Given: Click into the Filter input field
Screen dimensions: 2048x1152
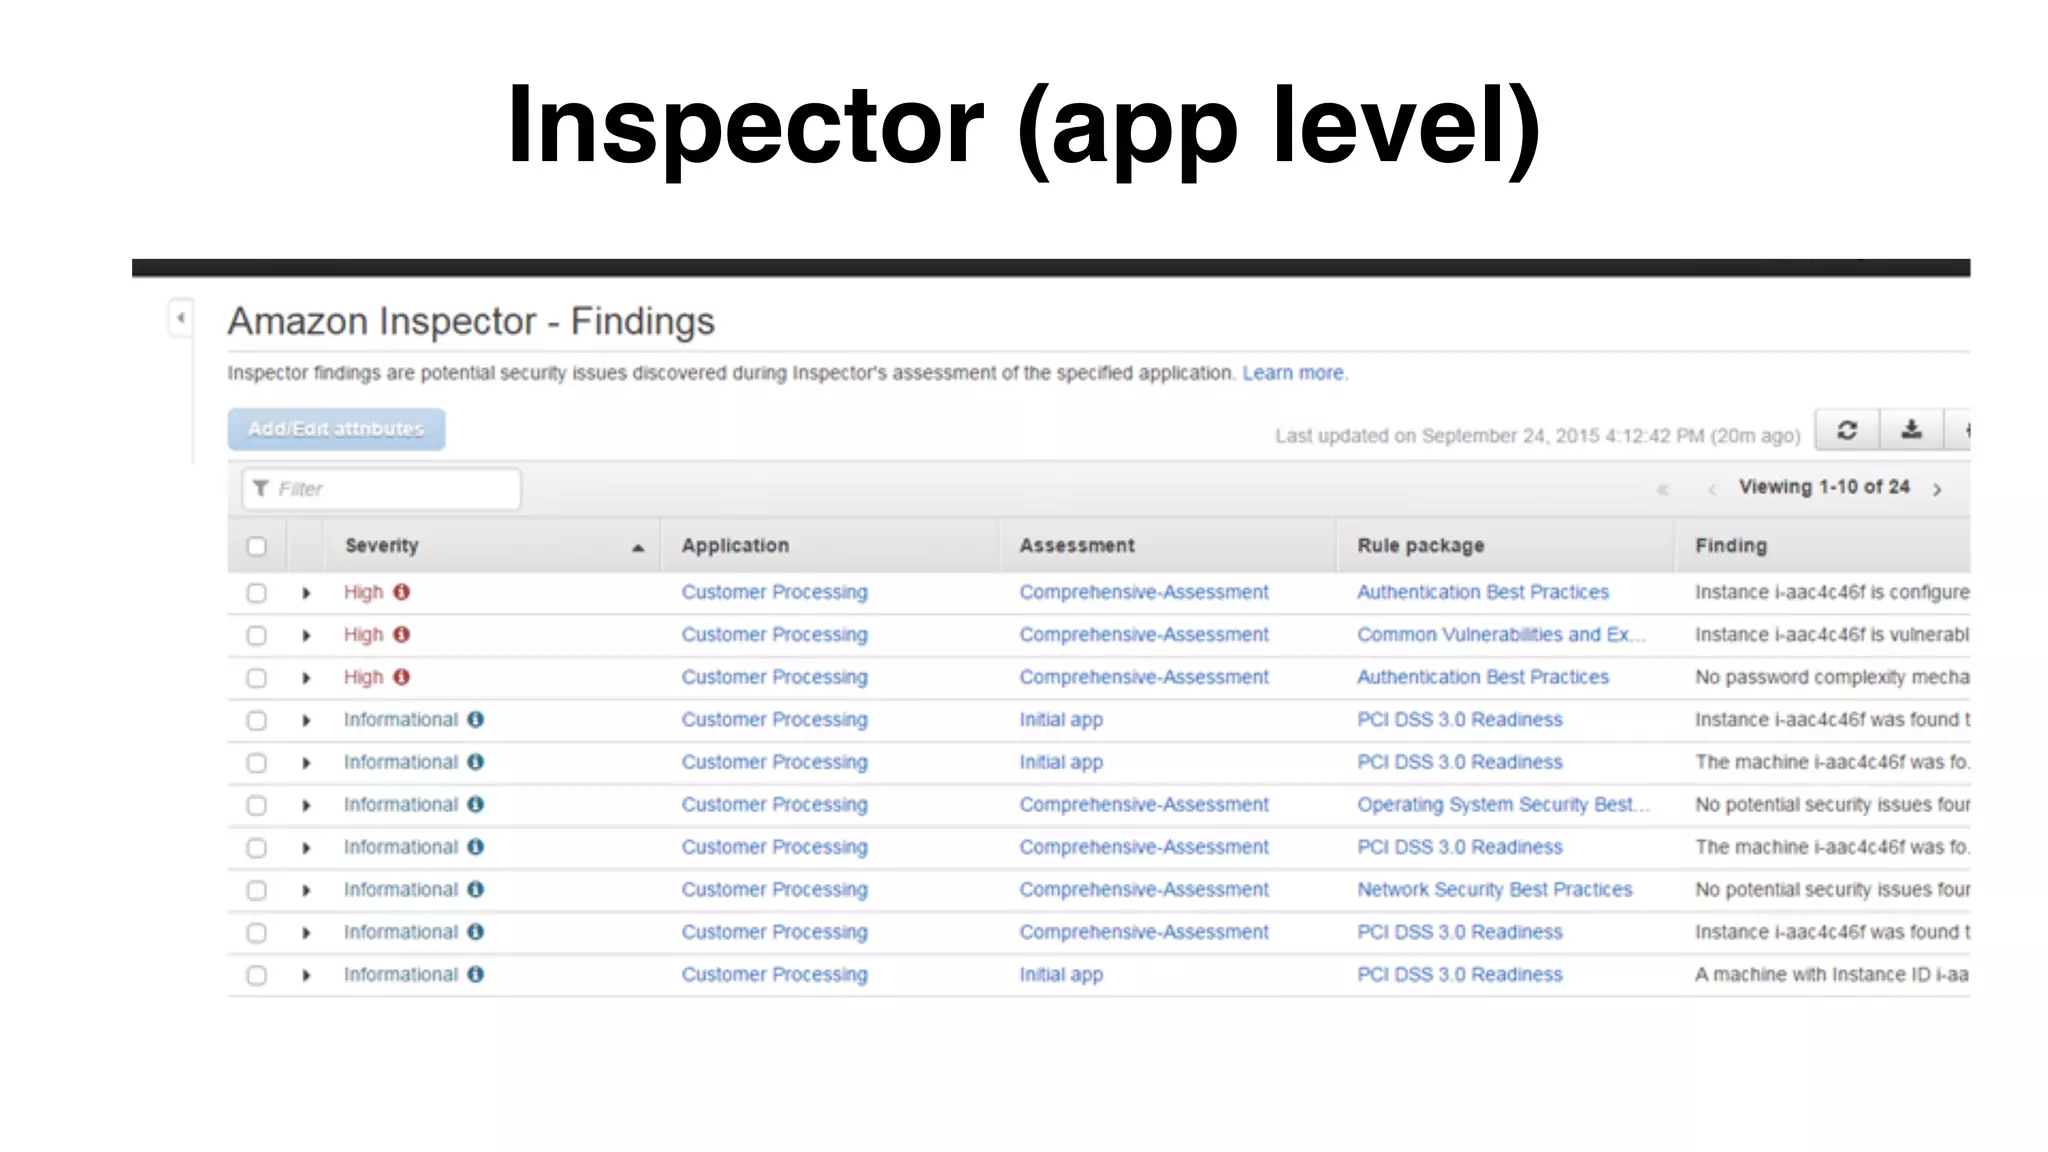Looking at the screenshot, I should (x=381, y=489).
